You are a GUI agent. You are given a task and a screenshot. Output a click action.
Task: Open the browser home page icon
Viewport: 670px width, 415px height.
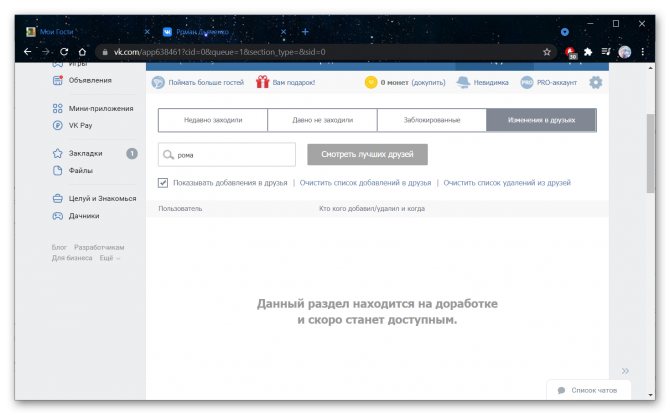pyautogui.click(x=82, y=52)
